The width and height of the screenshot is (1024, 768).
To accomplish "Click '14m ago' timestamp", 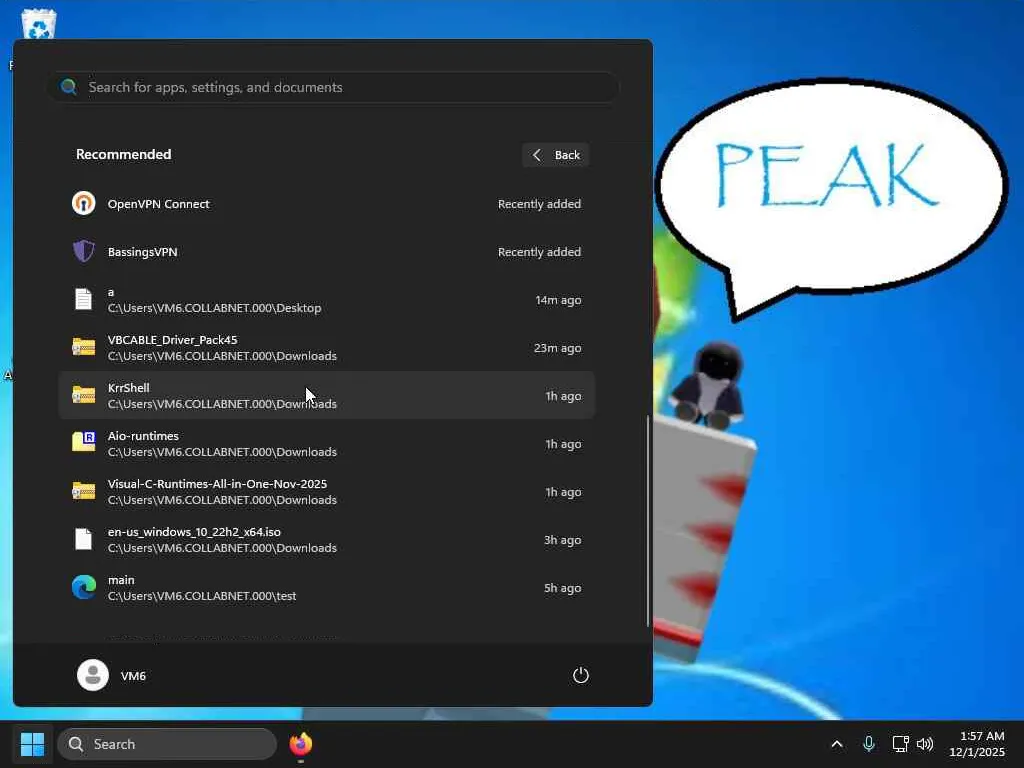I will [558, 300].
